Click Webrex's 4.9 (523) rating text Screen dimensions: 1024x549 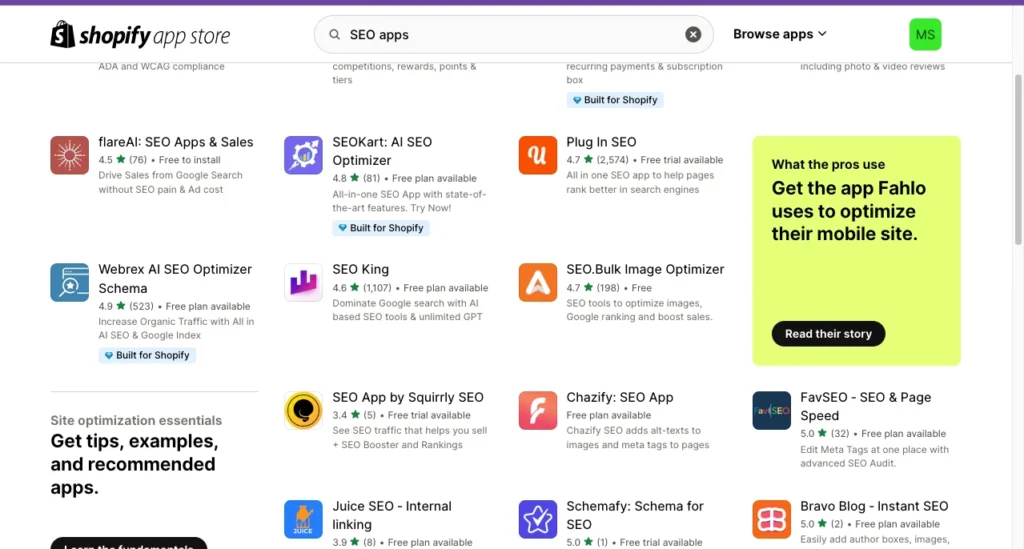pyautogui.click(x=125, y=306)
